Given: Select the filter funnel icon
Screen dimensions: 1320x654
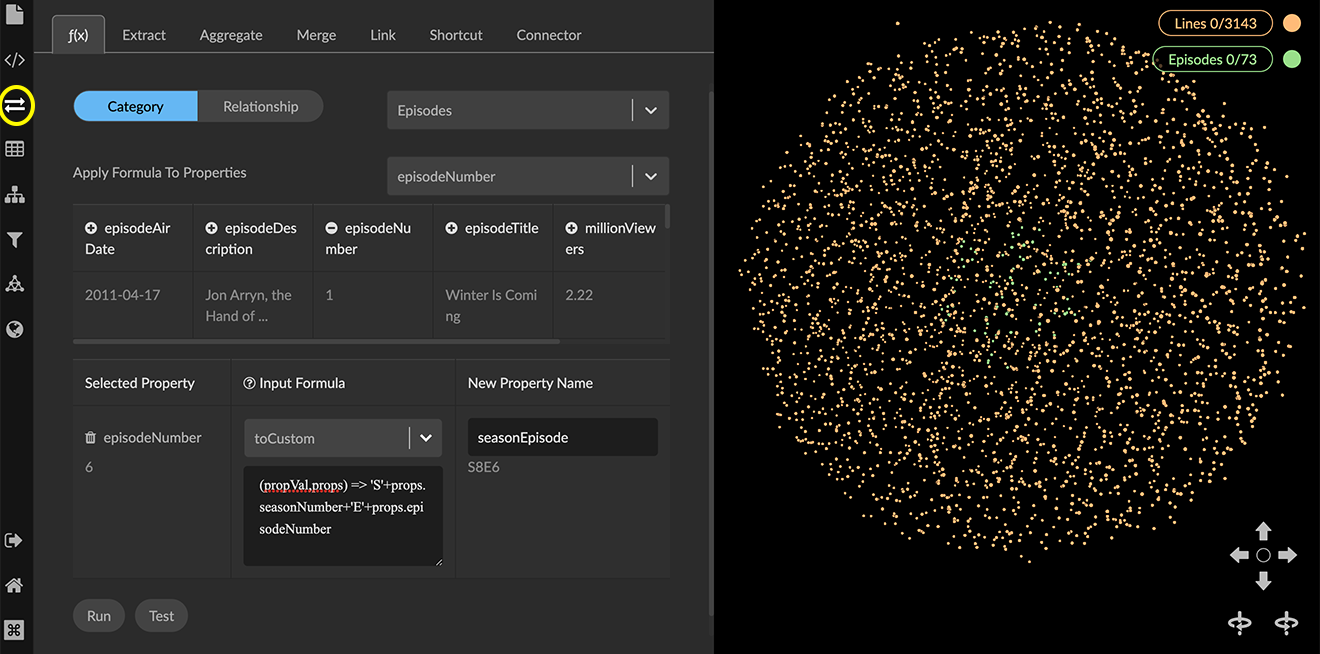Looking at the screenshot, I should tap(15, 240).
